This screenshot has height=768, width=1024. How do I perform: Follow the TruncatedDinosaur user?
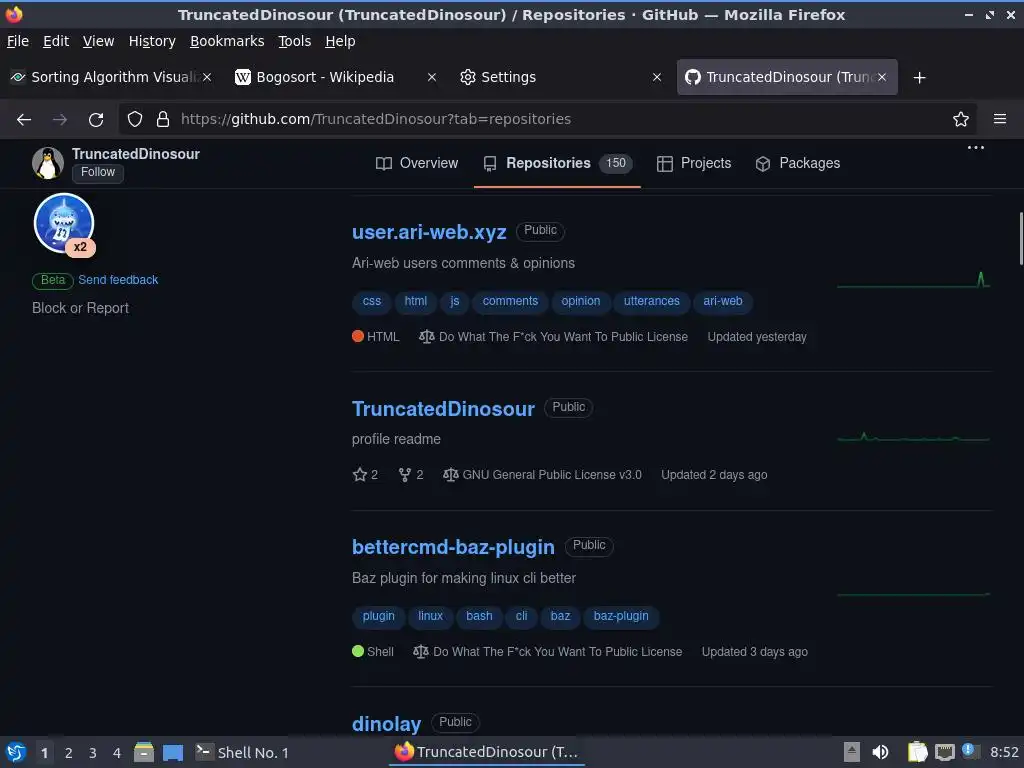(x=98, y=172)
